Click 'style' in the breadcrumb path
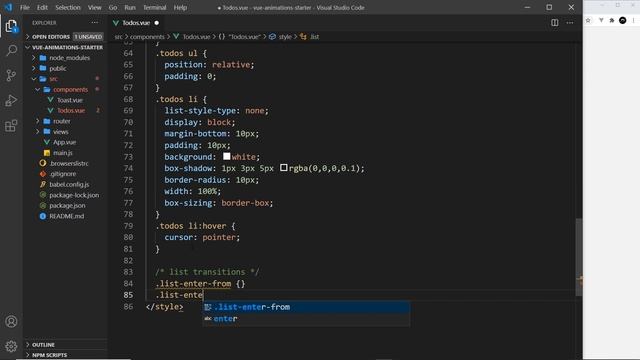The image size is (640, 360). coord(285,37)
